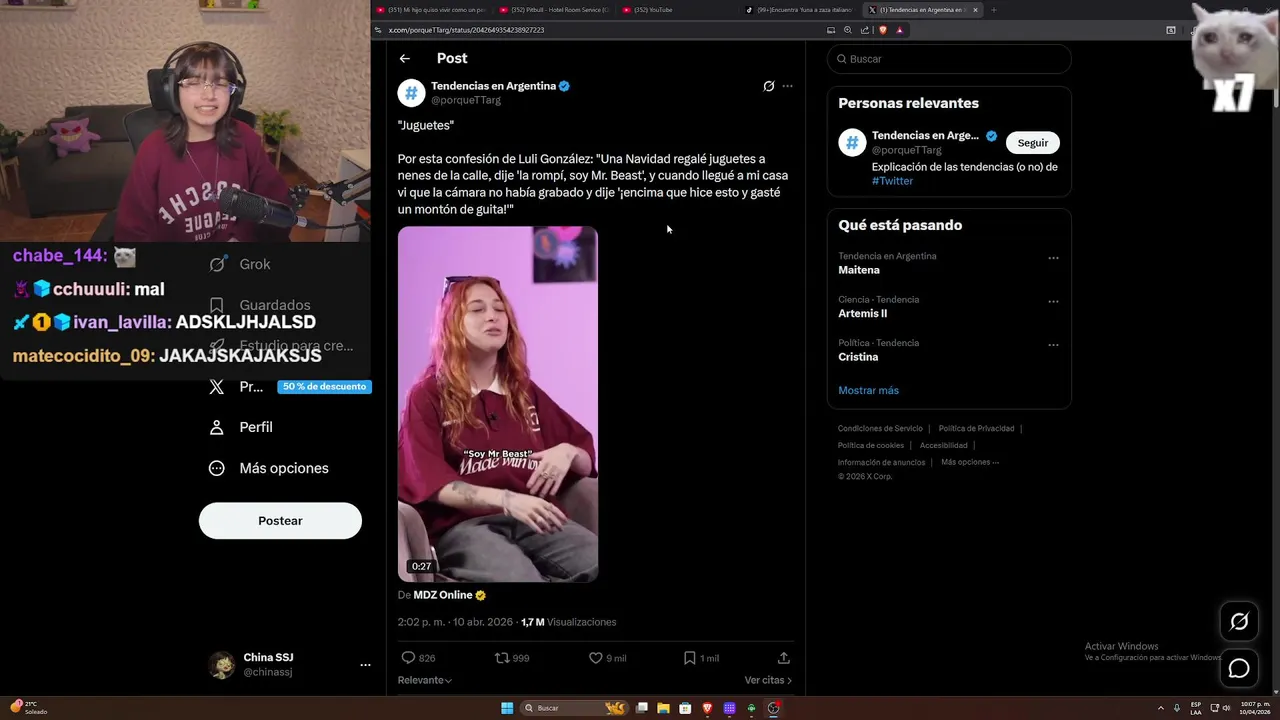The image size is (1280, 720).
Task: Click the Postear button
Action: 280,521
